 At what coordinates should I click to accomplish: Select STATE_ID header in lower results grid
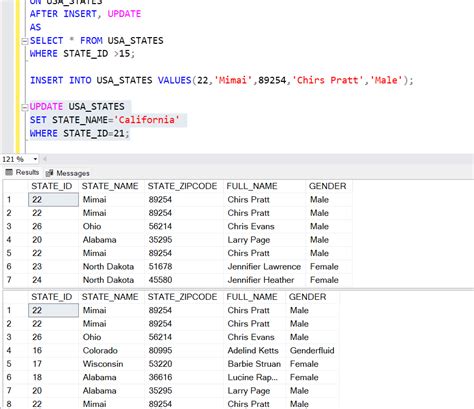tap(52, 297)
